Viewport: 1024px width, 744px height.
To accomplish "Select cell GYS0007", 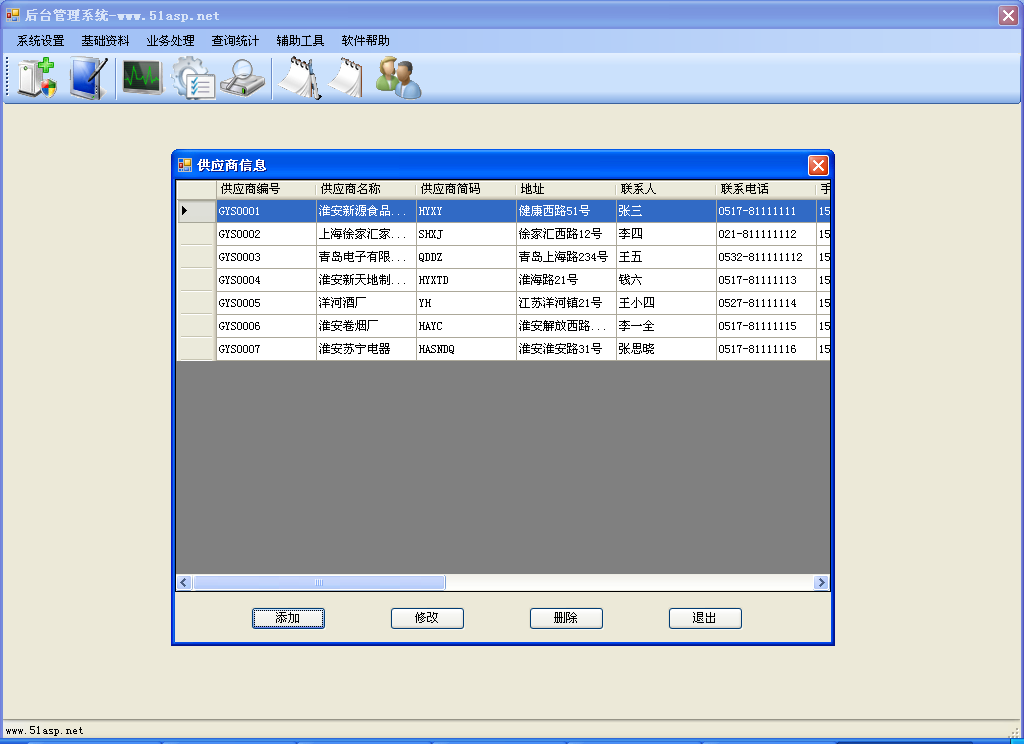I will pyautogui.click(x=266, y=348).
